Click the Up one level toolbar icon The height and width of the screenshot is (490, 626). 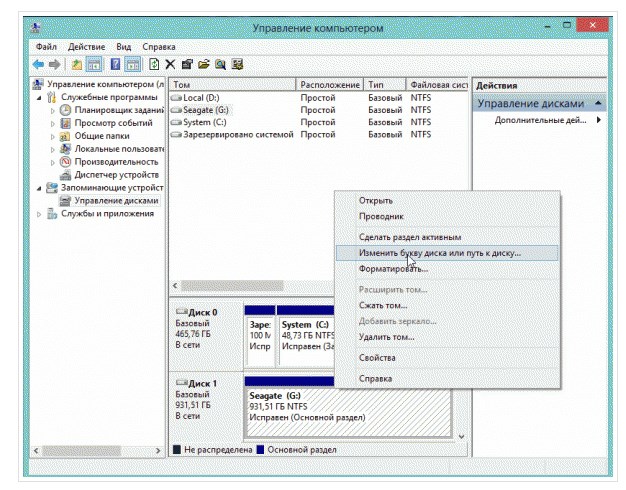pyautogui.click(x=76, y=64)
